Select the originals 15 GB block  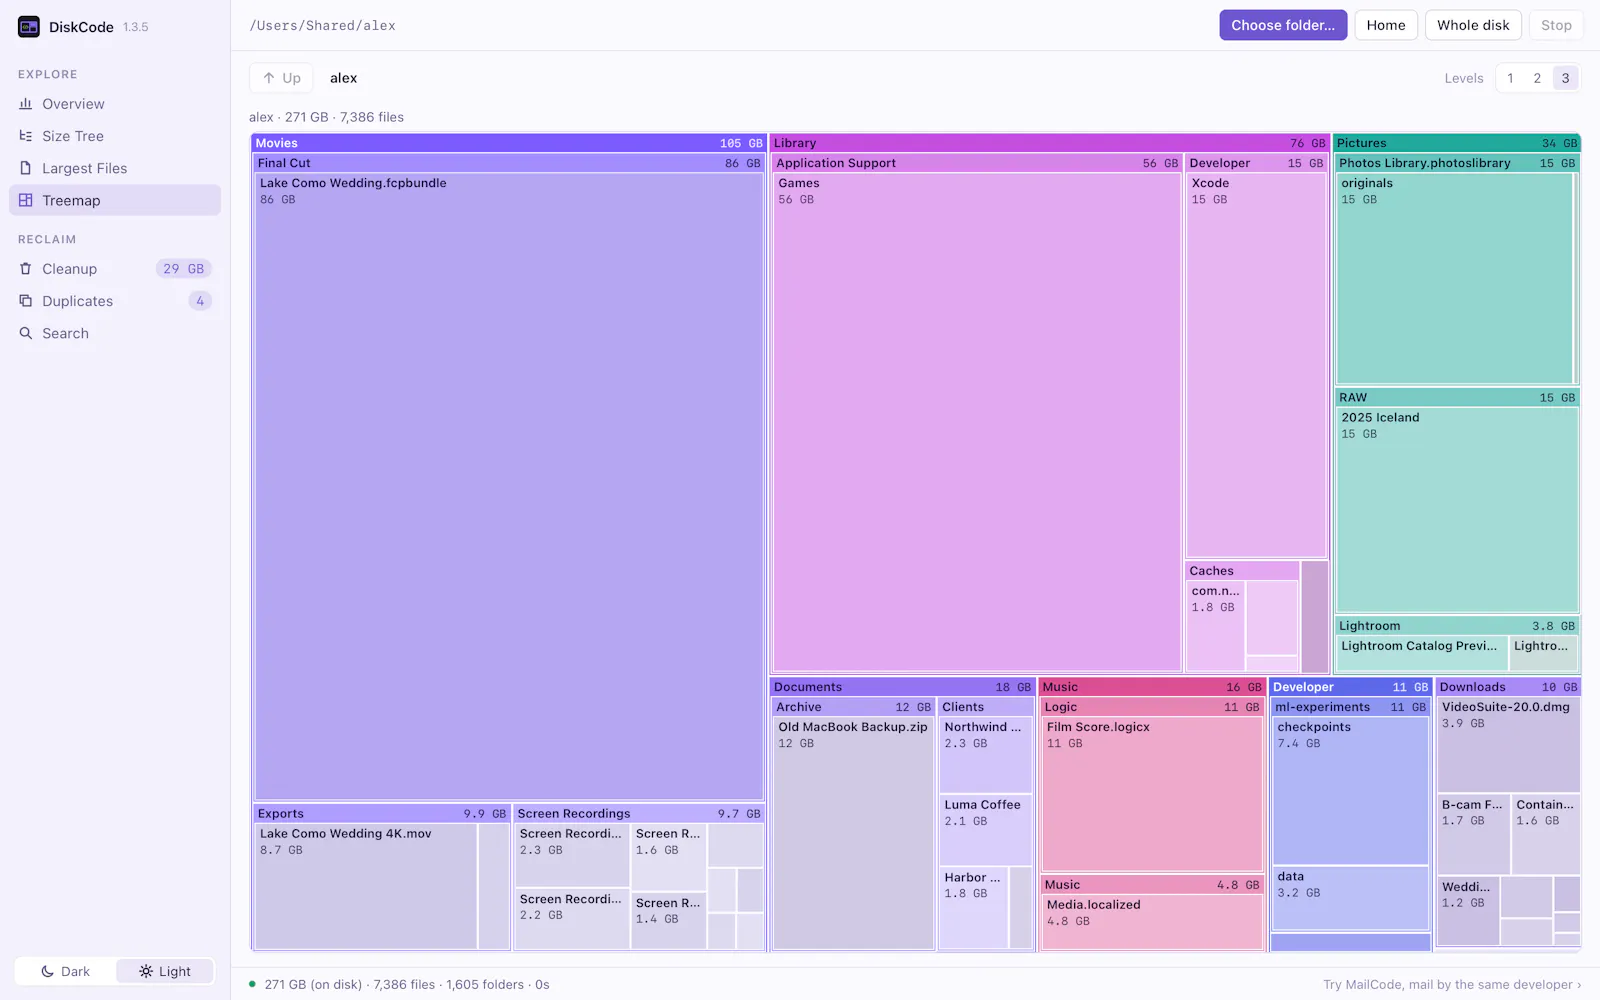(1455, 278)
